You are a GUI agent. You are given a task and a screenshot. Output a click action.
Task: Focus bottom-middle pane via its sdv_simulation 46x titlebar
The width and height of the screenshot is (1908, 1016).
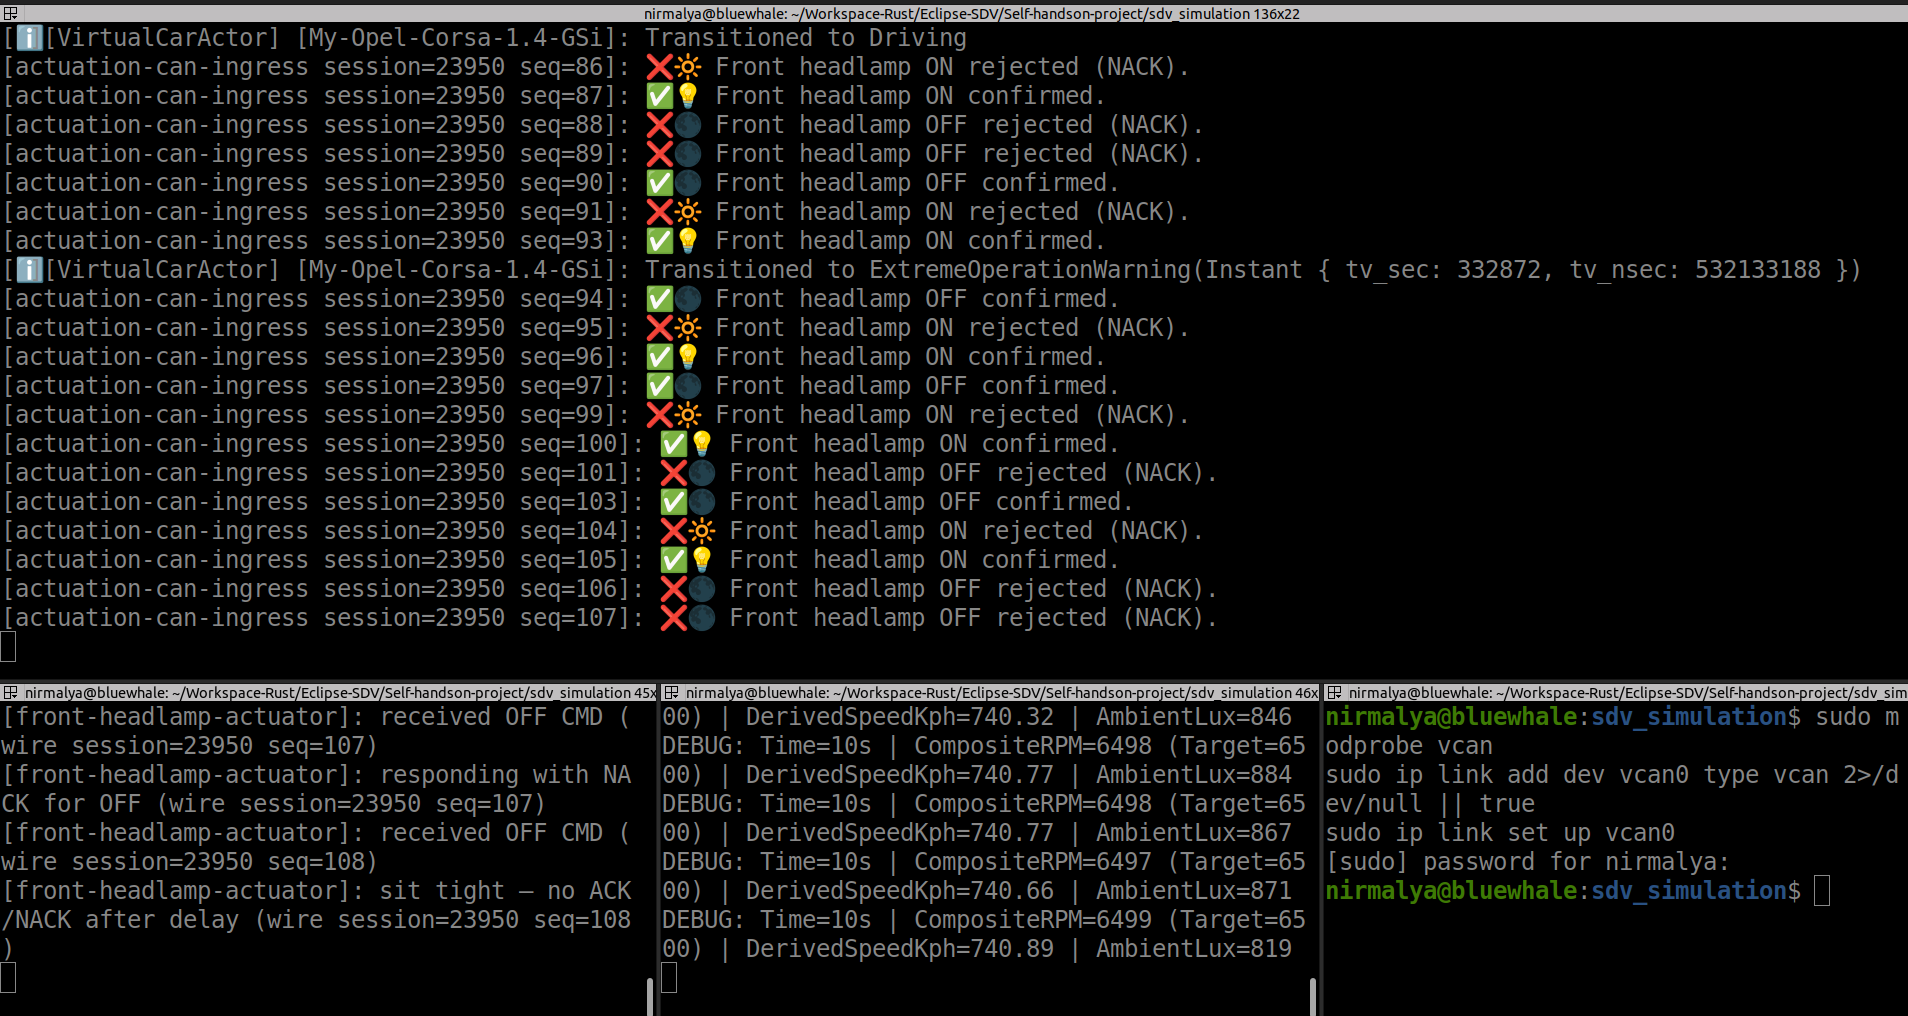(1001, 692)
